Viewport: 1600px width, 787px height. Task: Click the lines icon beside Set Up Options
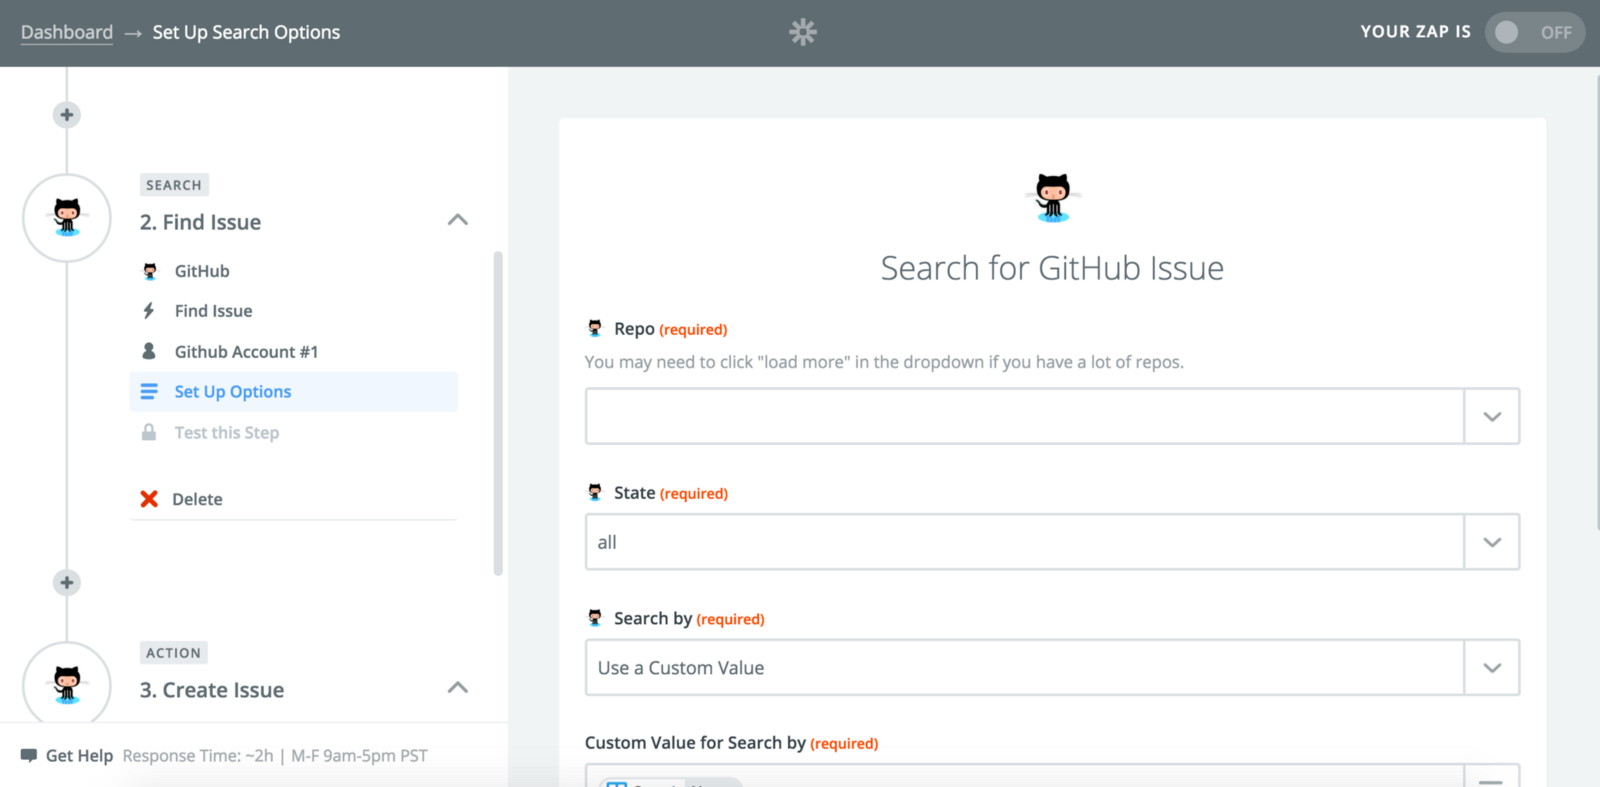[x=149, y=391]
